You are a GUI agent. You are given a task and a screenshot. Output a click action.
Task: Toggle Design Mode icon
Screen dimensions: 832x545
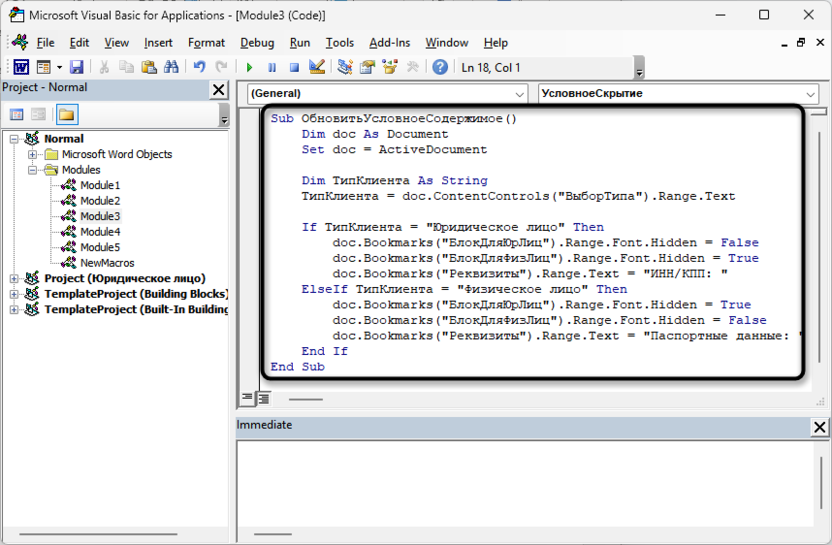pos(317,67)
